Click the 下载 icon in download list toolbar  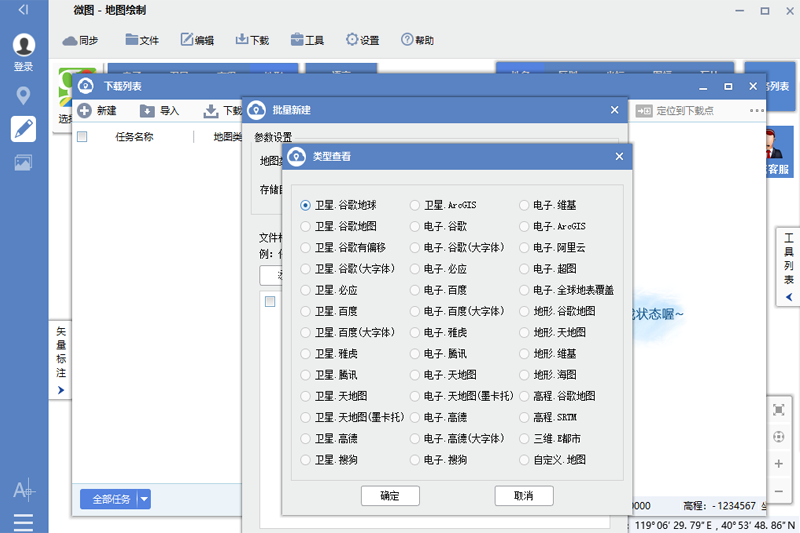coord(211,111)
